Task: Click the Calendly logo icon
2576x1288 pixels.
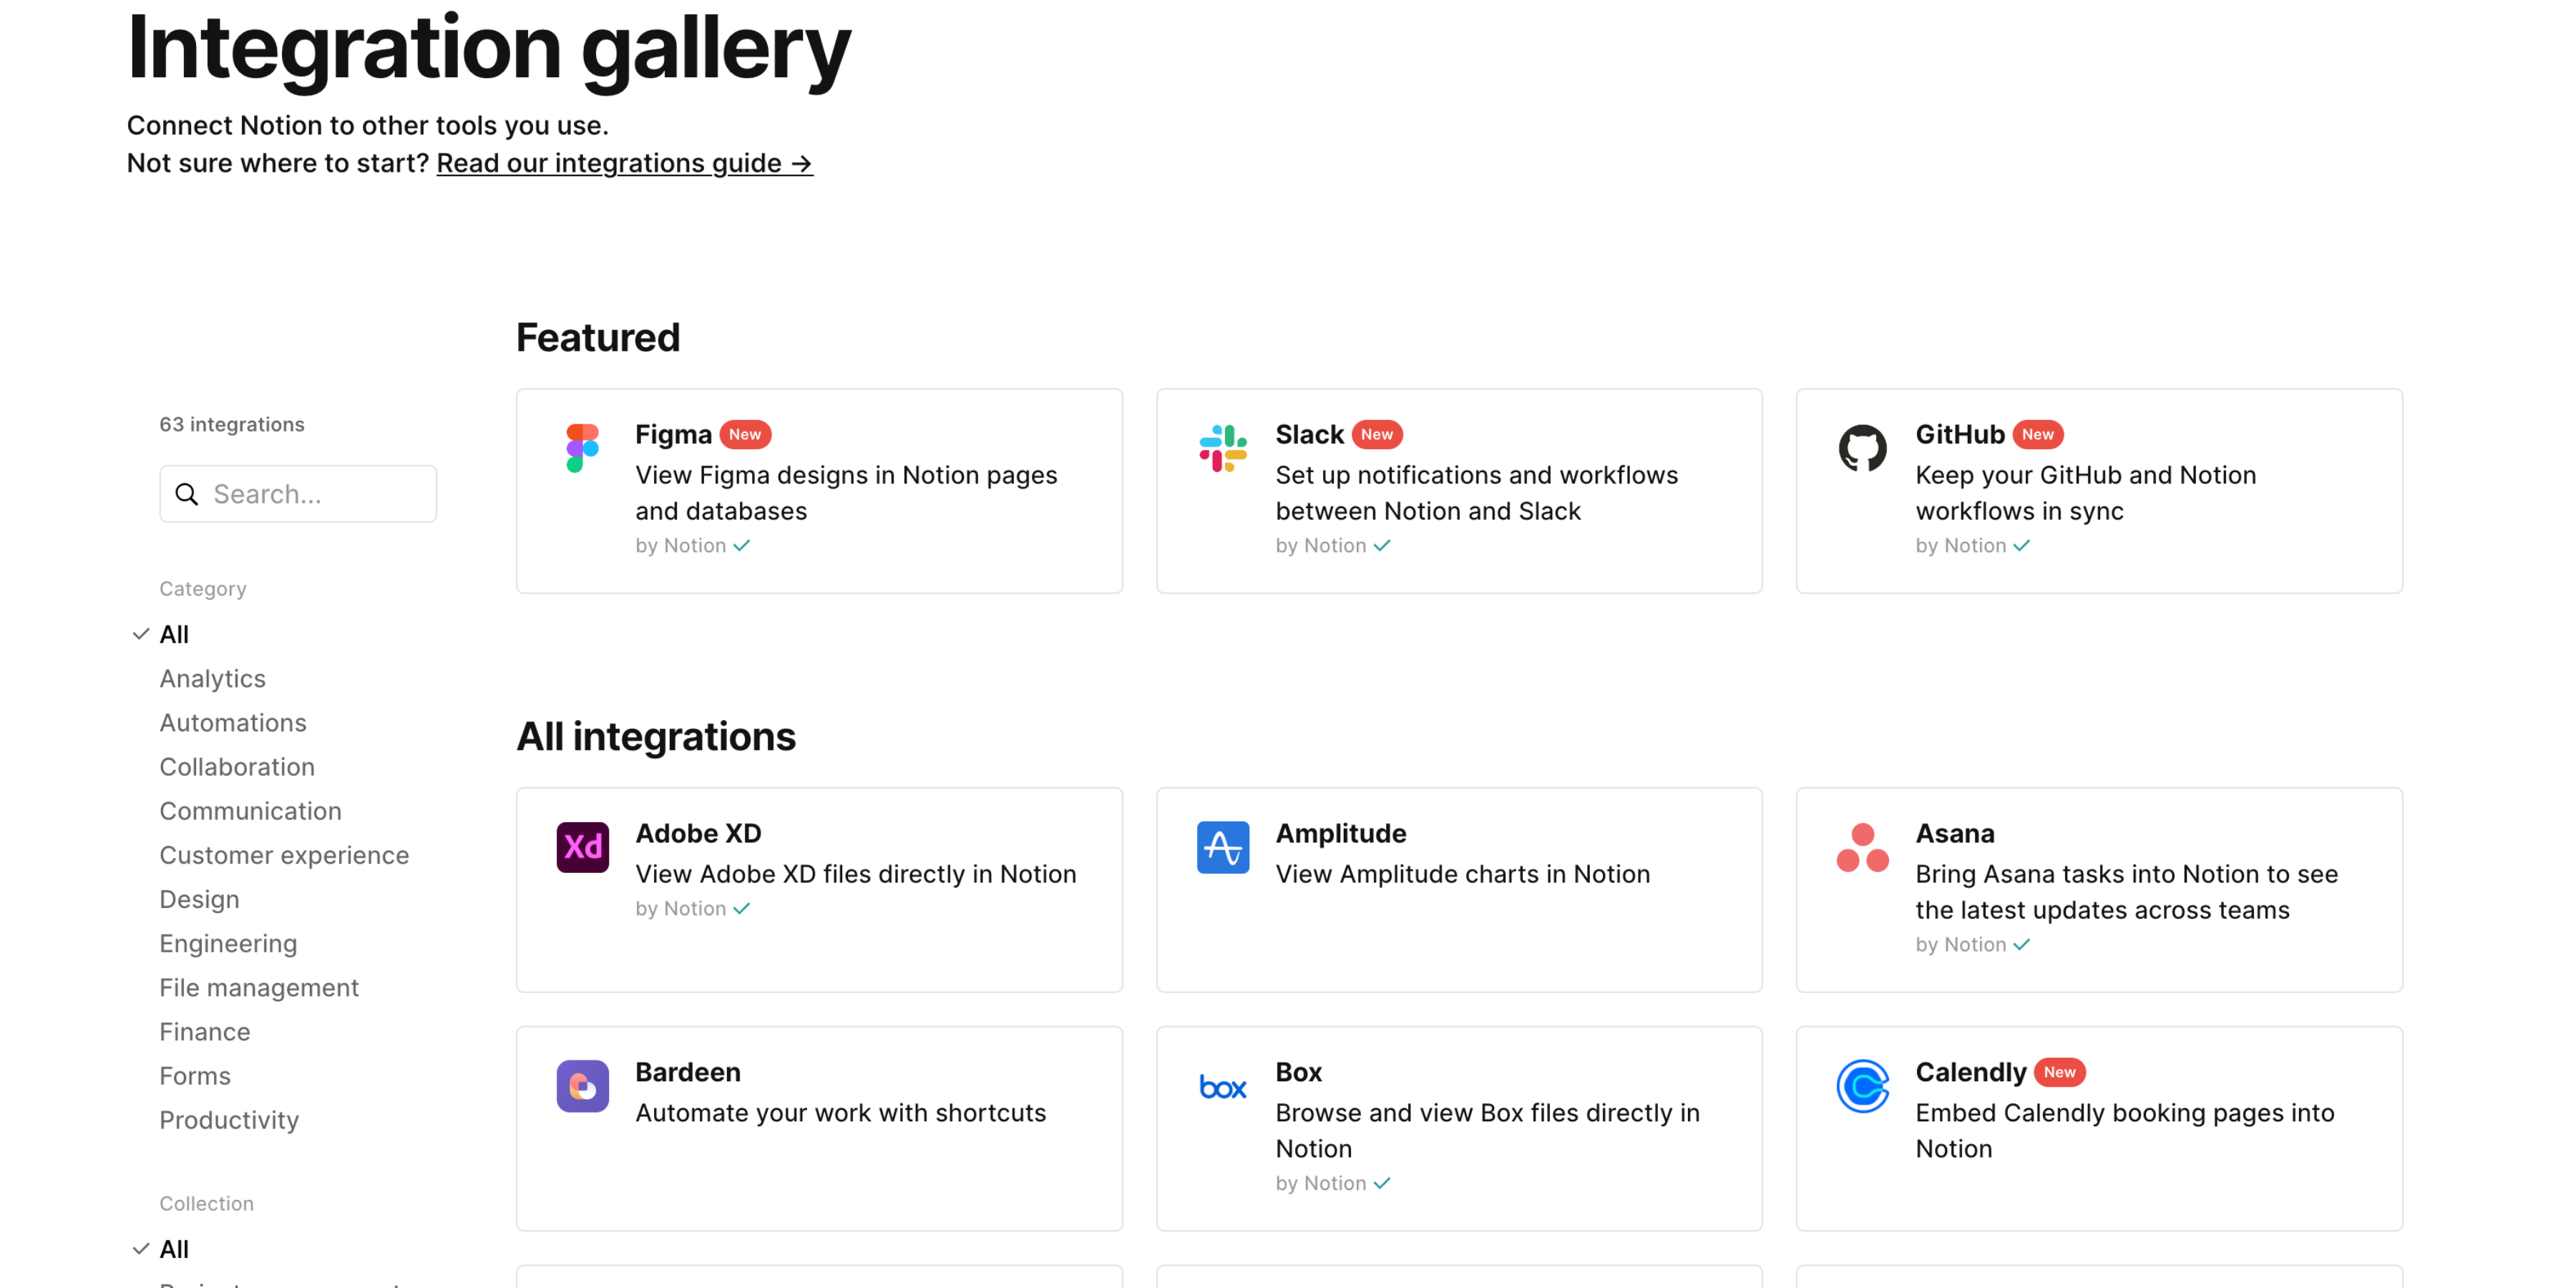Action: pyautogui.click(x=1862, y=1086)
